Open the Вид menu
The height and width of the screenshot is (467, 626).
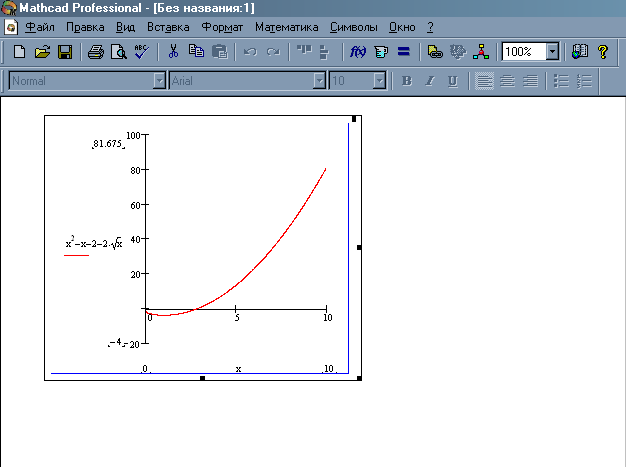125,27
